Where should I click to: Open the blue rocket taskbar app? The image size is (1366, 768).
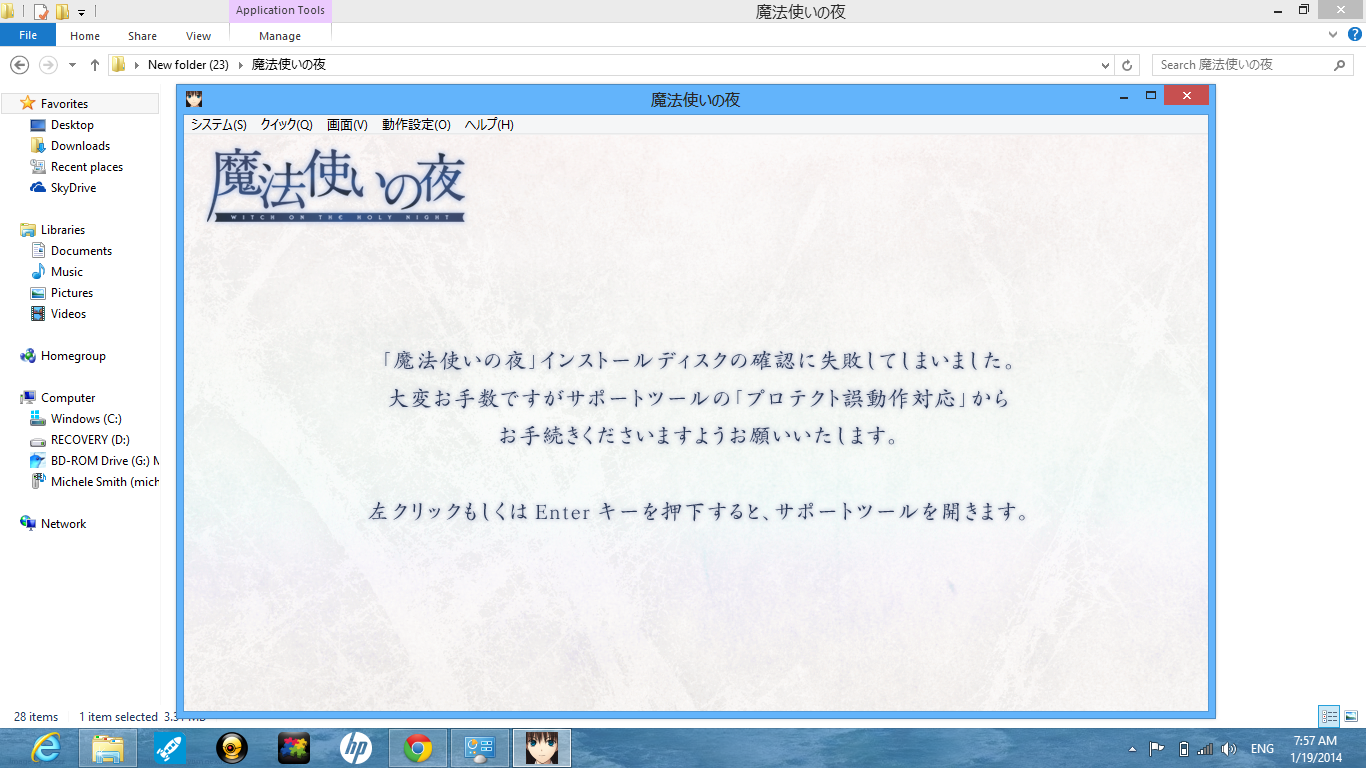[x=170, y=748]
